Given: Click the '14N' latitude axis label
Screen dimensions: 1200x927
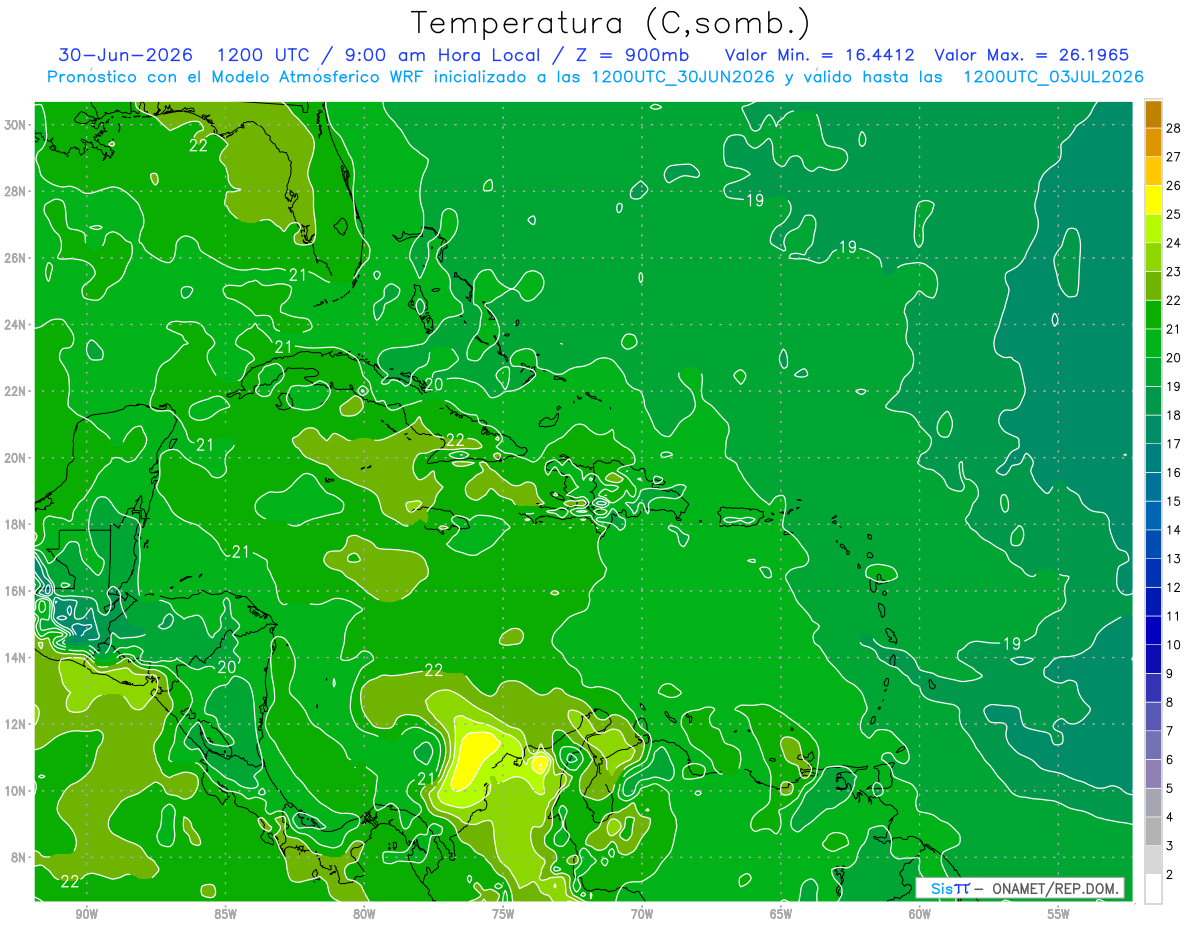Looking at the screenshot, I should [16, 658].
